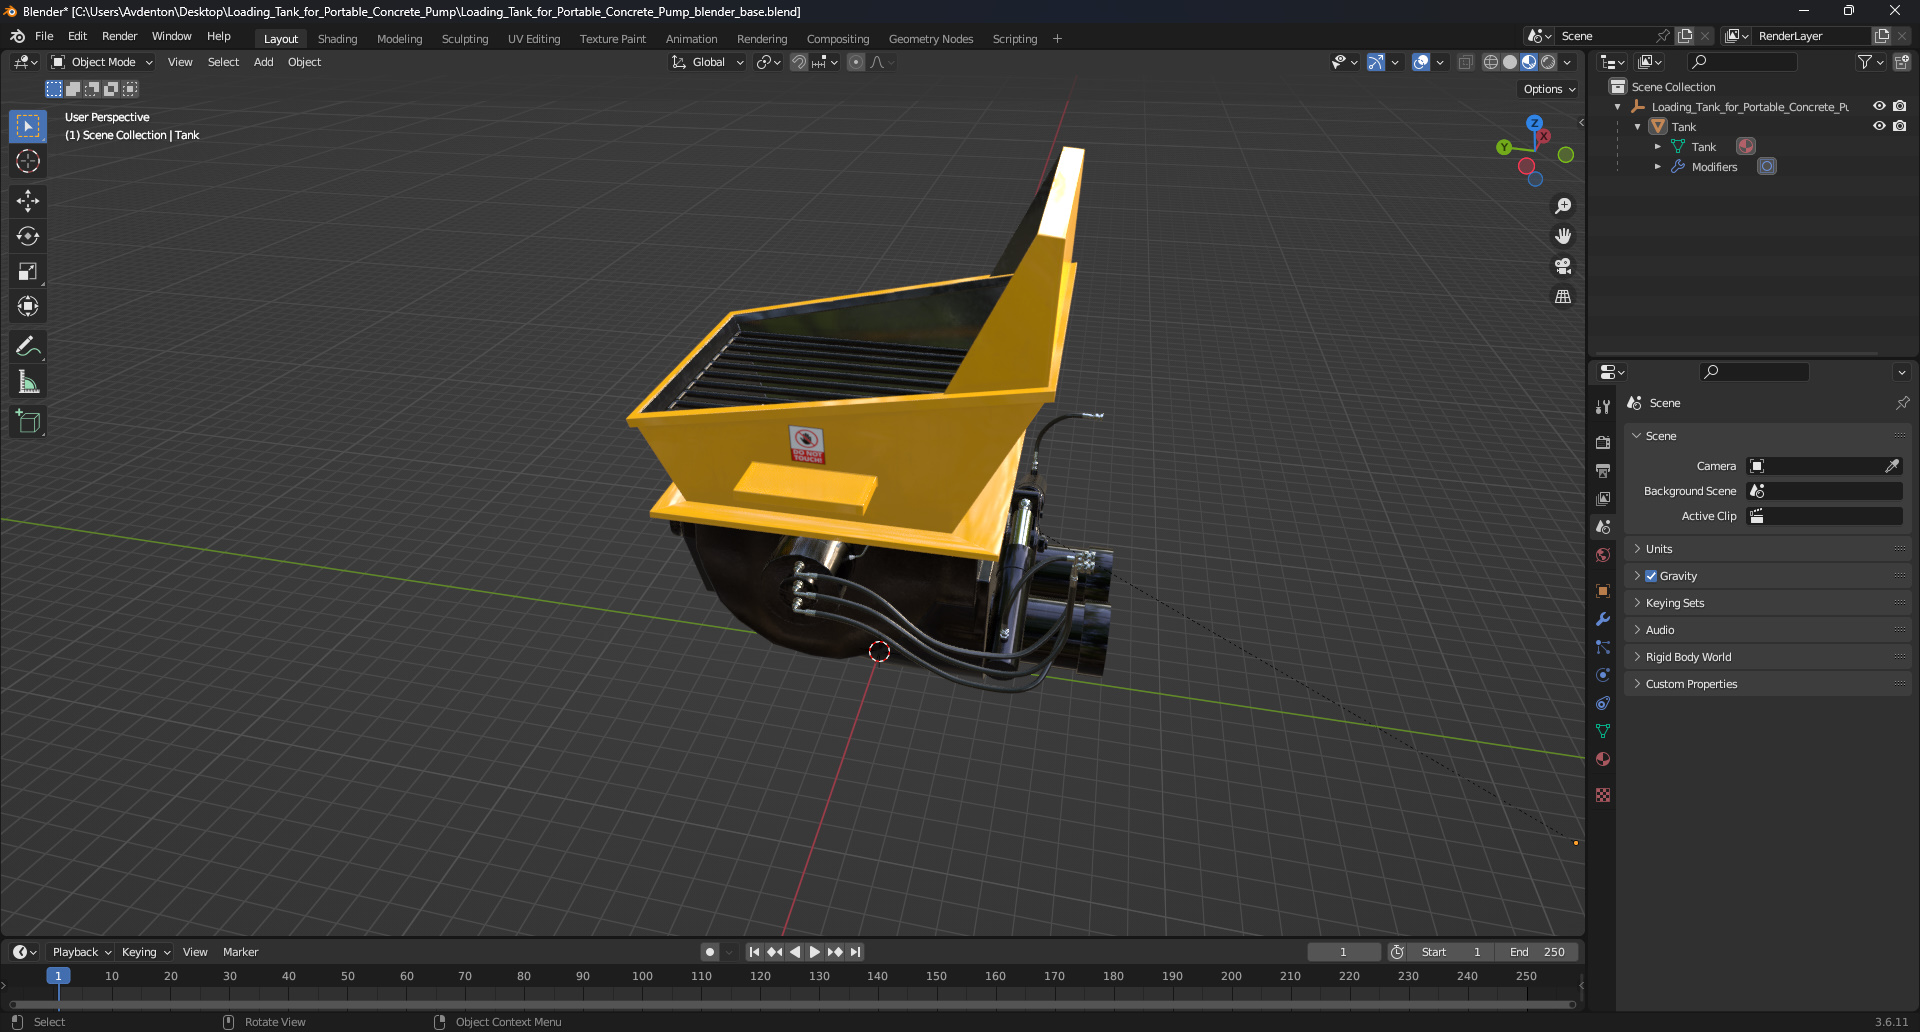Open the Options dropdown in viewport
This screenshot has height=1032, width=1920.
coord(1549,89)
